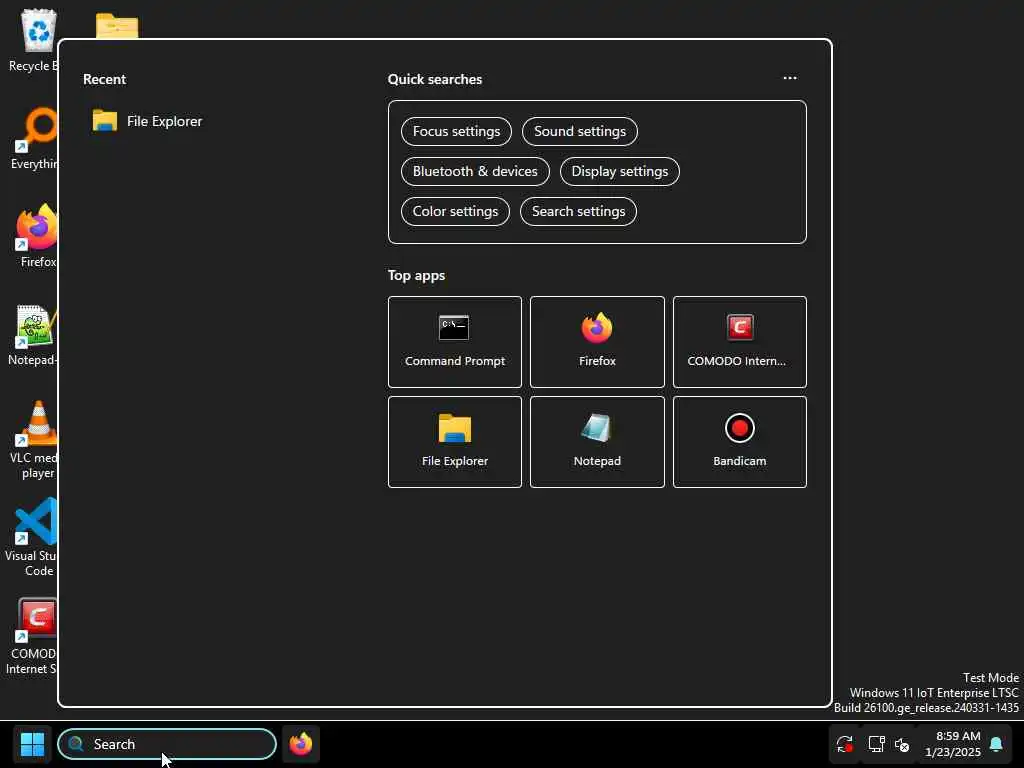Choose the Bluetooth & devices quick search
This screenshot has height=768, width=1024.
coord(475,171)
